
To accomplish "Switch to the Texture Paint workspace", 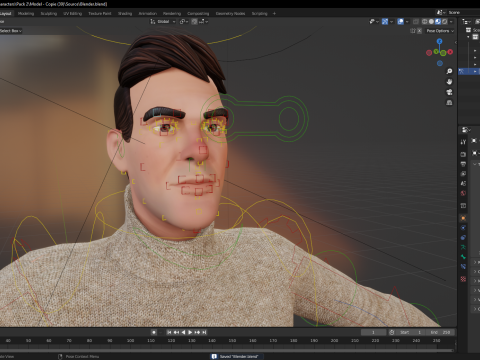I will click(x=100, y=14).
